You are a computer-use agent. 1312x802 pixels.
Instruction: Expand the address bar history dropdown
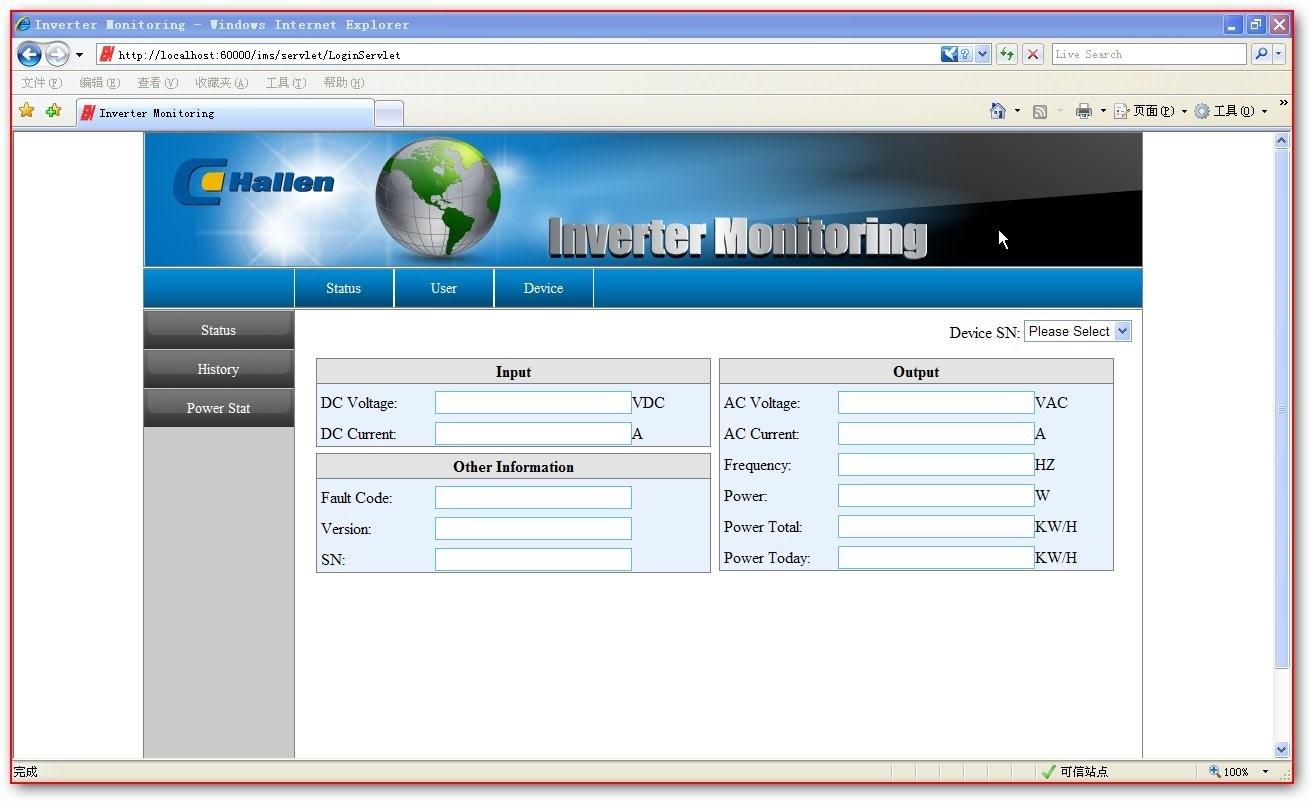982,54
